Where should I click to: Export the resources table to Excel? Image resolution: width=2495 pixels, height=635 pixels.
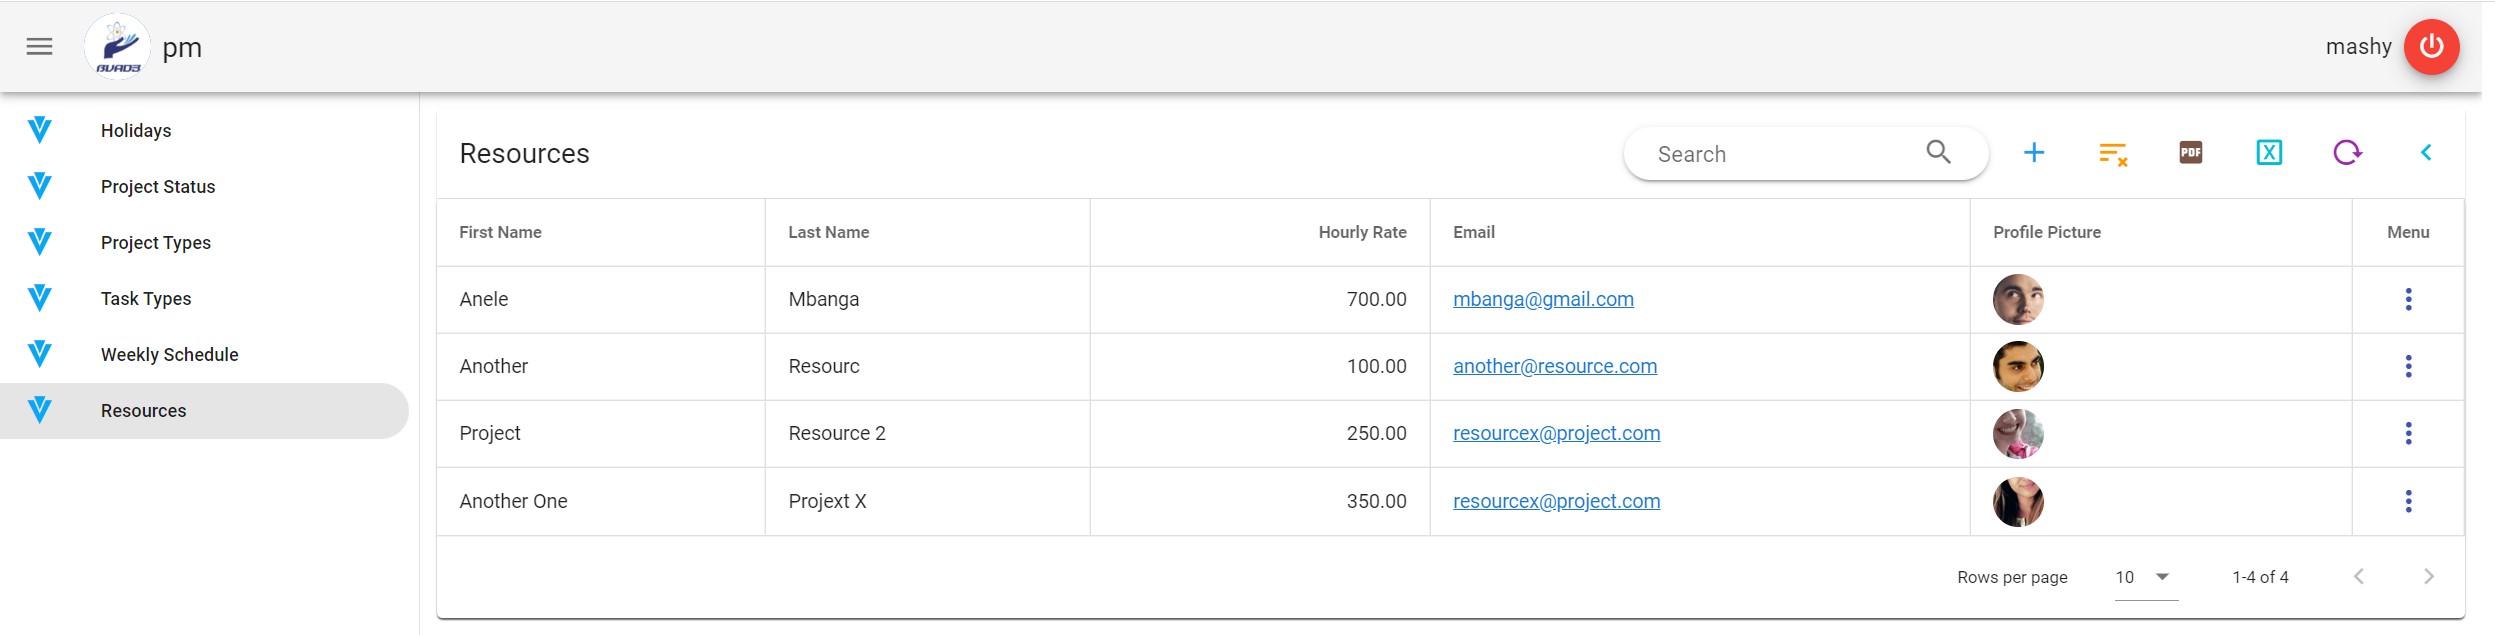[2269, 153]
